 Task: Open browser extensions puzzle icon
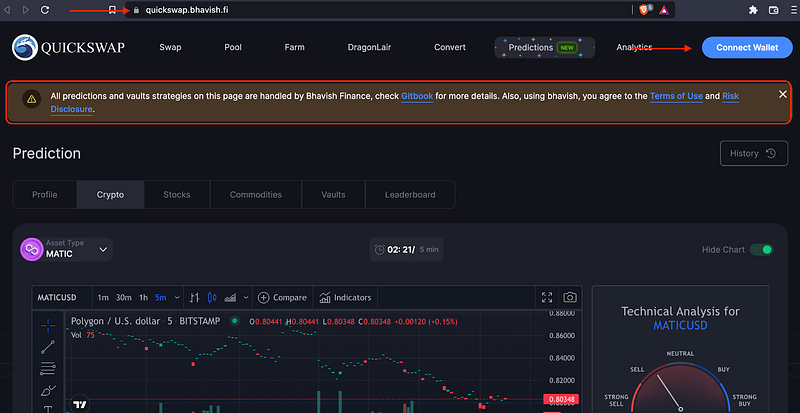(x=753, y=10)
